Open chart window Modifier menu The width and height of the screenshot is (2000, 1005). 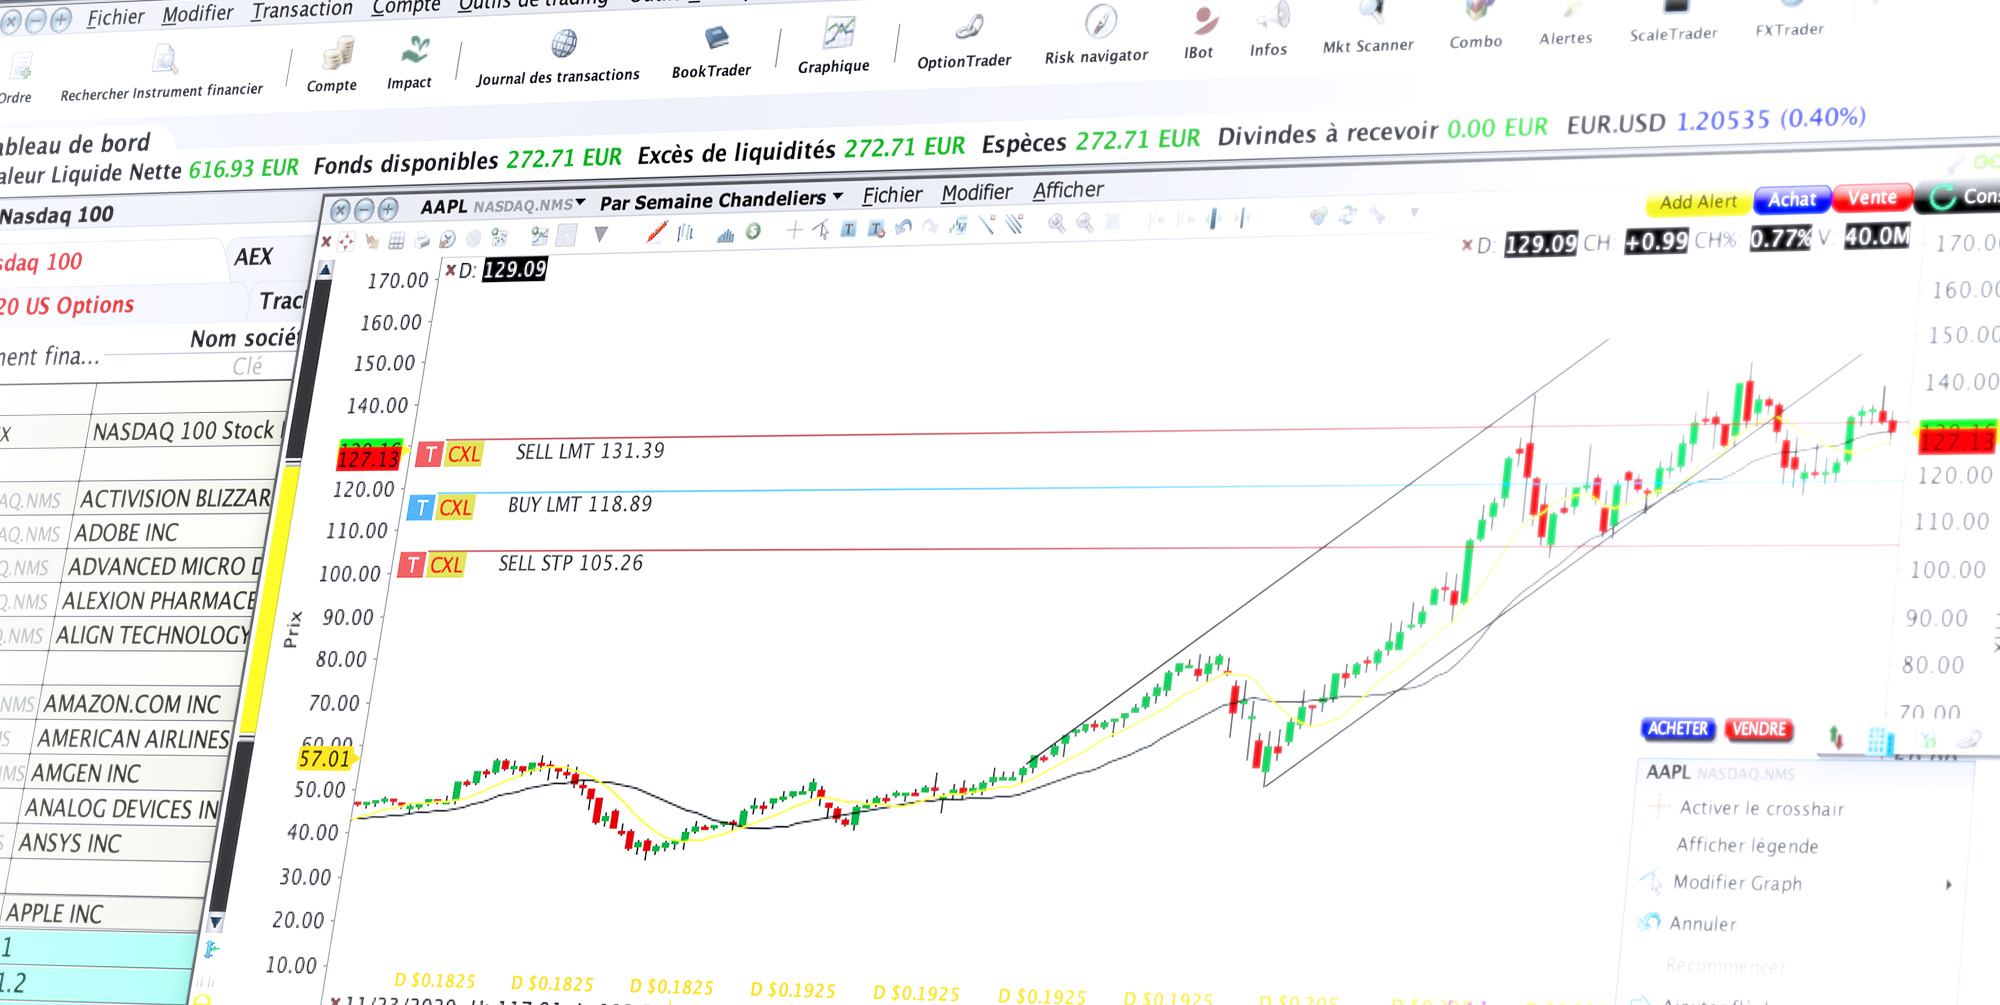coord(977,193)
